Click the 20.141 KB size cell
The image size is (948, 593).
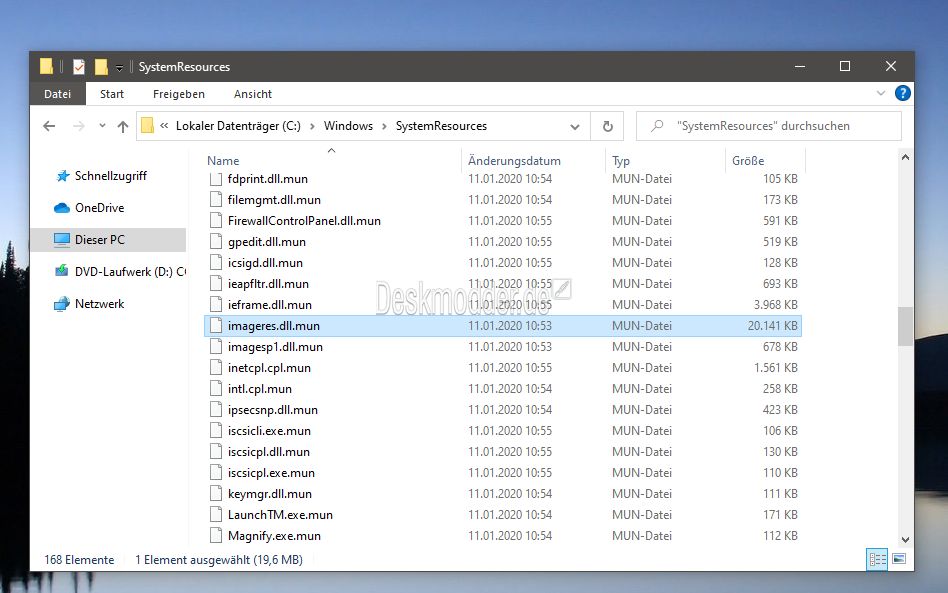point(772,326)
